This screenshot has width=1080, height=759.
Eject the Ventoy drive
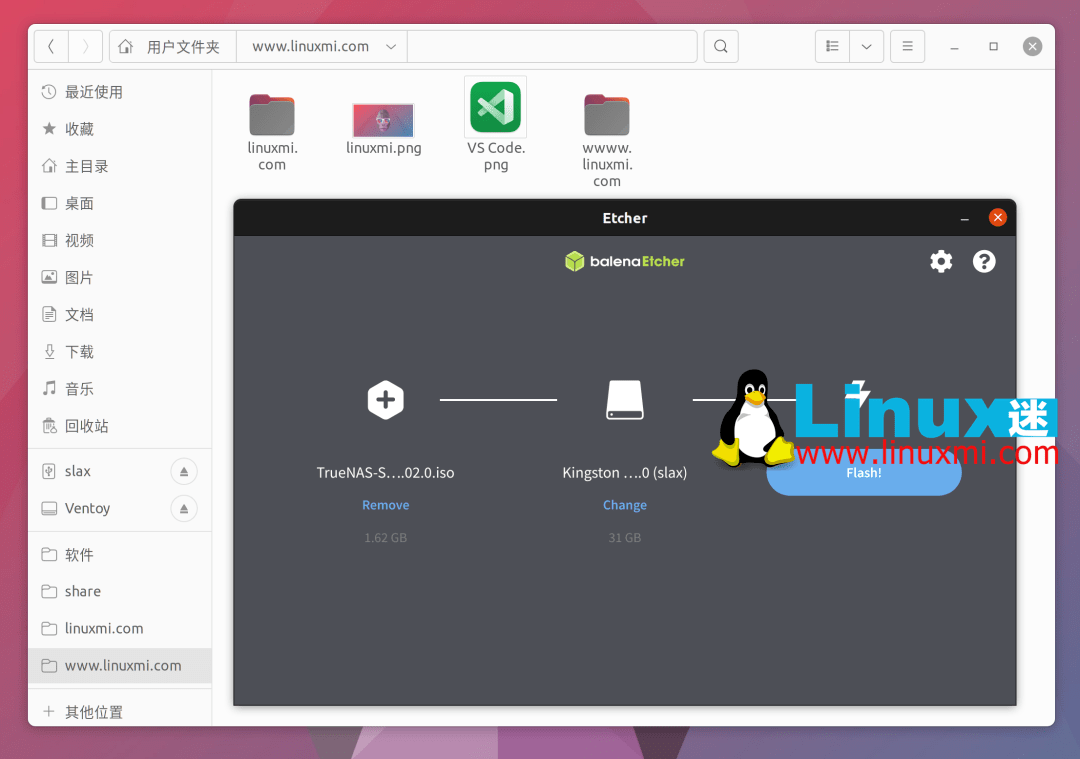point(184,509)
